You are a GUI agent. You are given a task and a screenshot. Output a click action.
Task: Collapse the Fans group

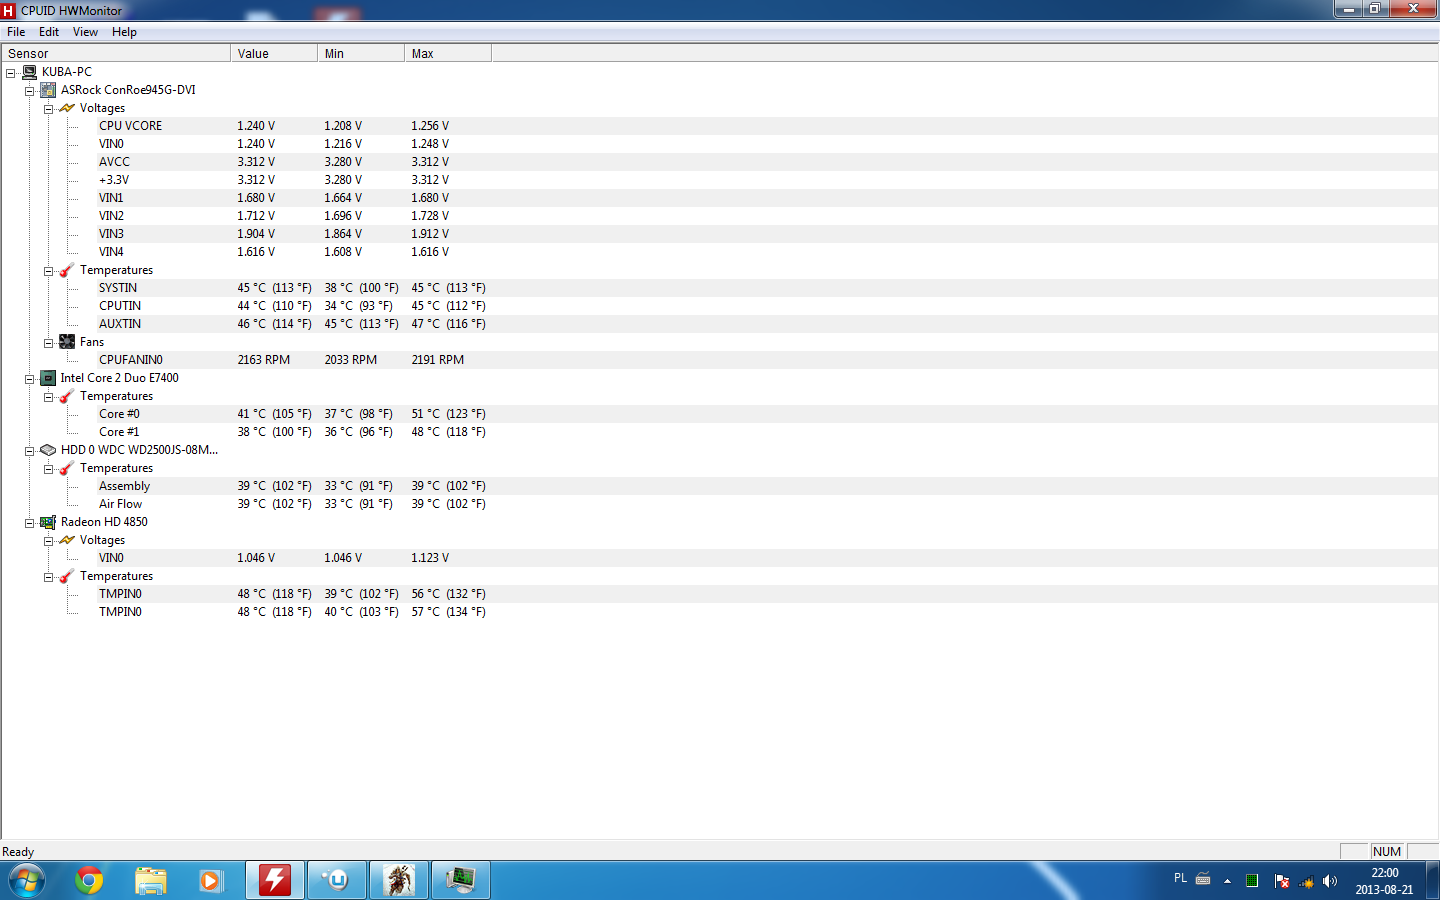49,343
